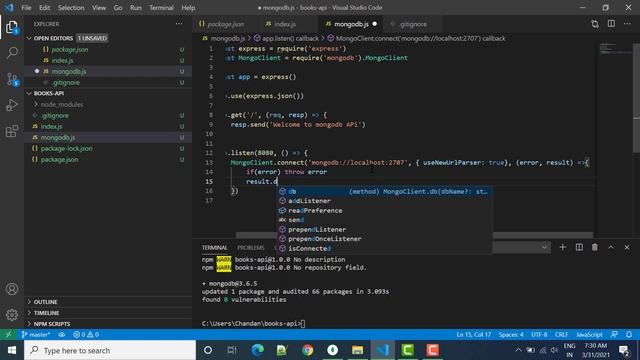640x360 pixels.
Task: Open Google Chrome from taskbar
Action: click(308, 350)
